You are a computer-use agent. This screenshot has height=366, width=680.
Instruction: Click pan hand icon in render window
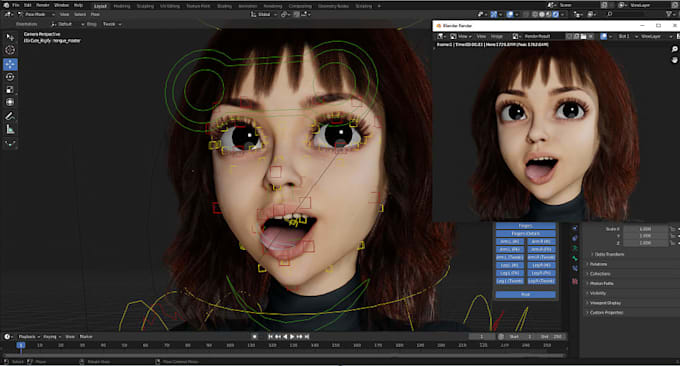675,60
